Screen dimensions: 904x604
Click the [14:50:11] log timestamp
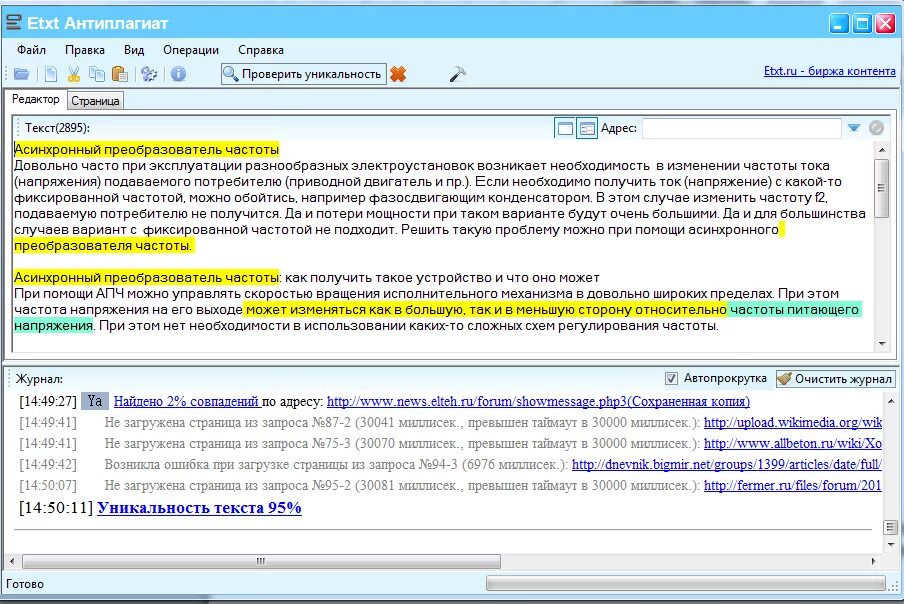[x=55, y=508]
